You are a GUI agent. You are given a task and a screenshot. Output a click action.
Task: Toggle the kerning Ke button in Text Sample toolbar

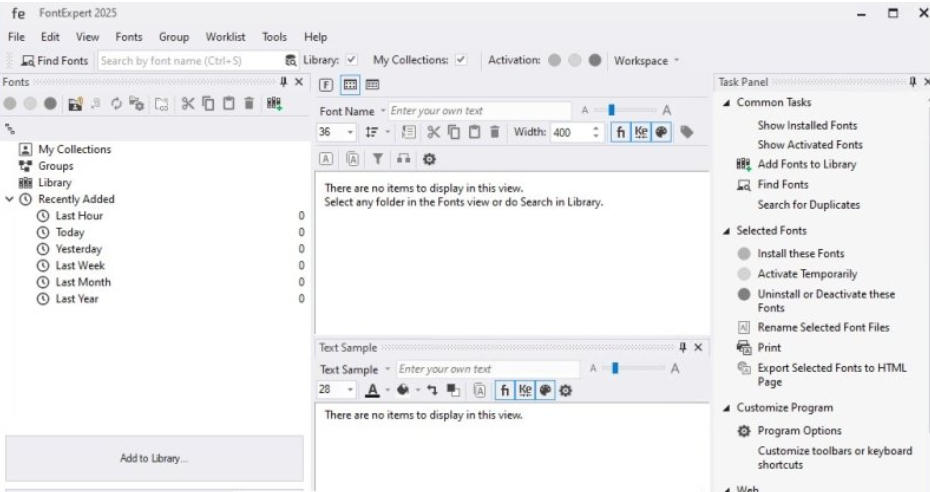click(x=525, y=390)
